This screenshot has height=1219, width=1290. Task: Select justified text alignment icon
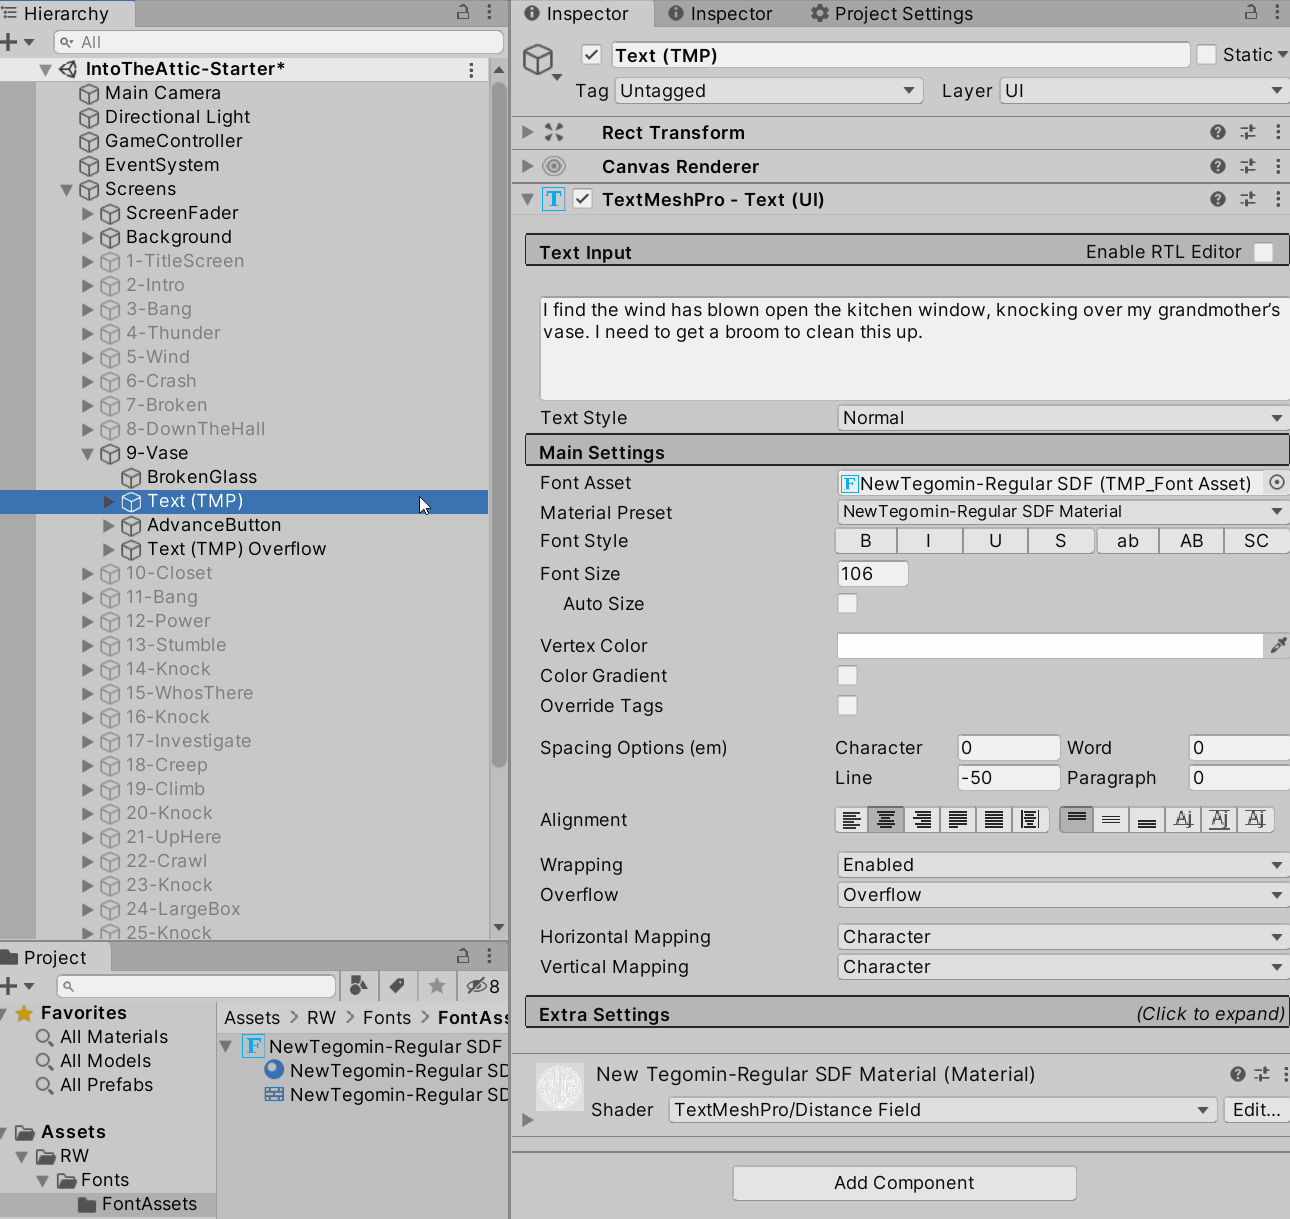pos(958,820)
